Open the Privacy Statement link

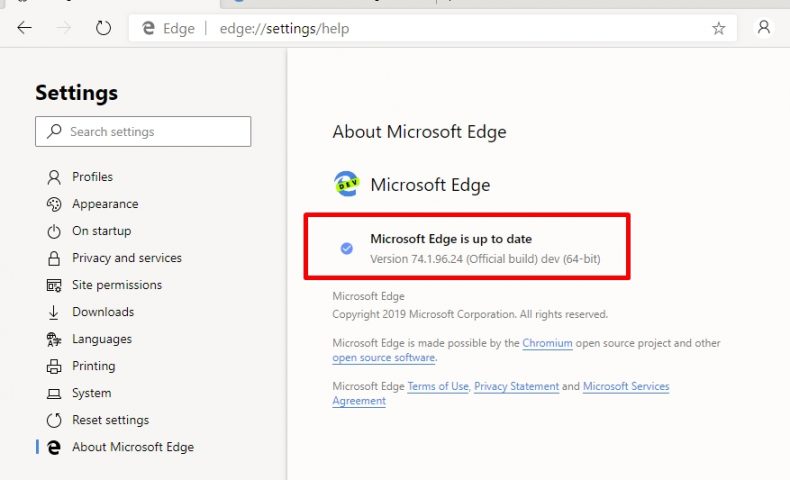[516, 386]
